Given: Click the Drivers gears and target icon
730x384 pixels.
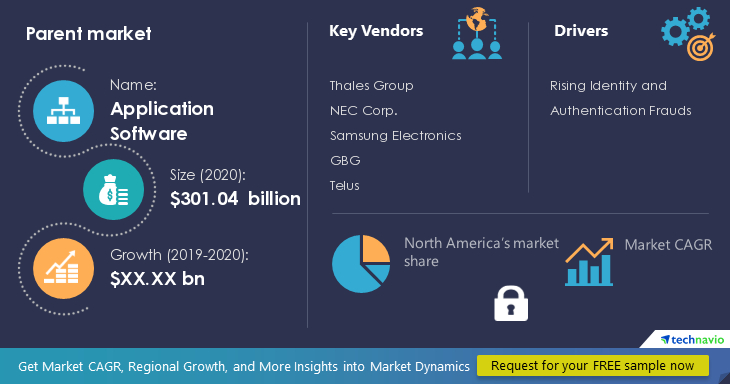Looking at the screenshot, I should 688,34.
